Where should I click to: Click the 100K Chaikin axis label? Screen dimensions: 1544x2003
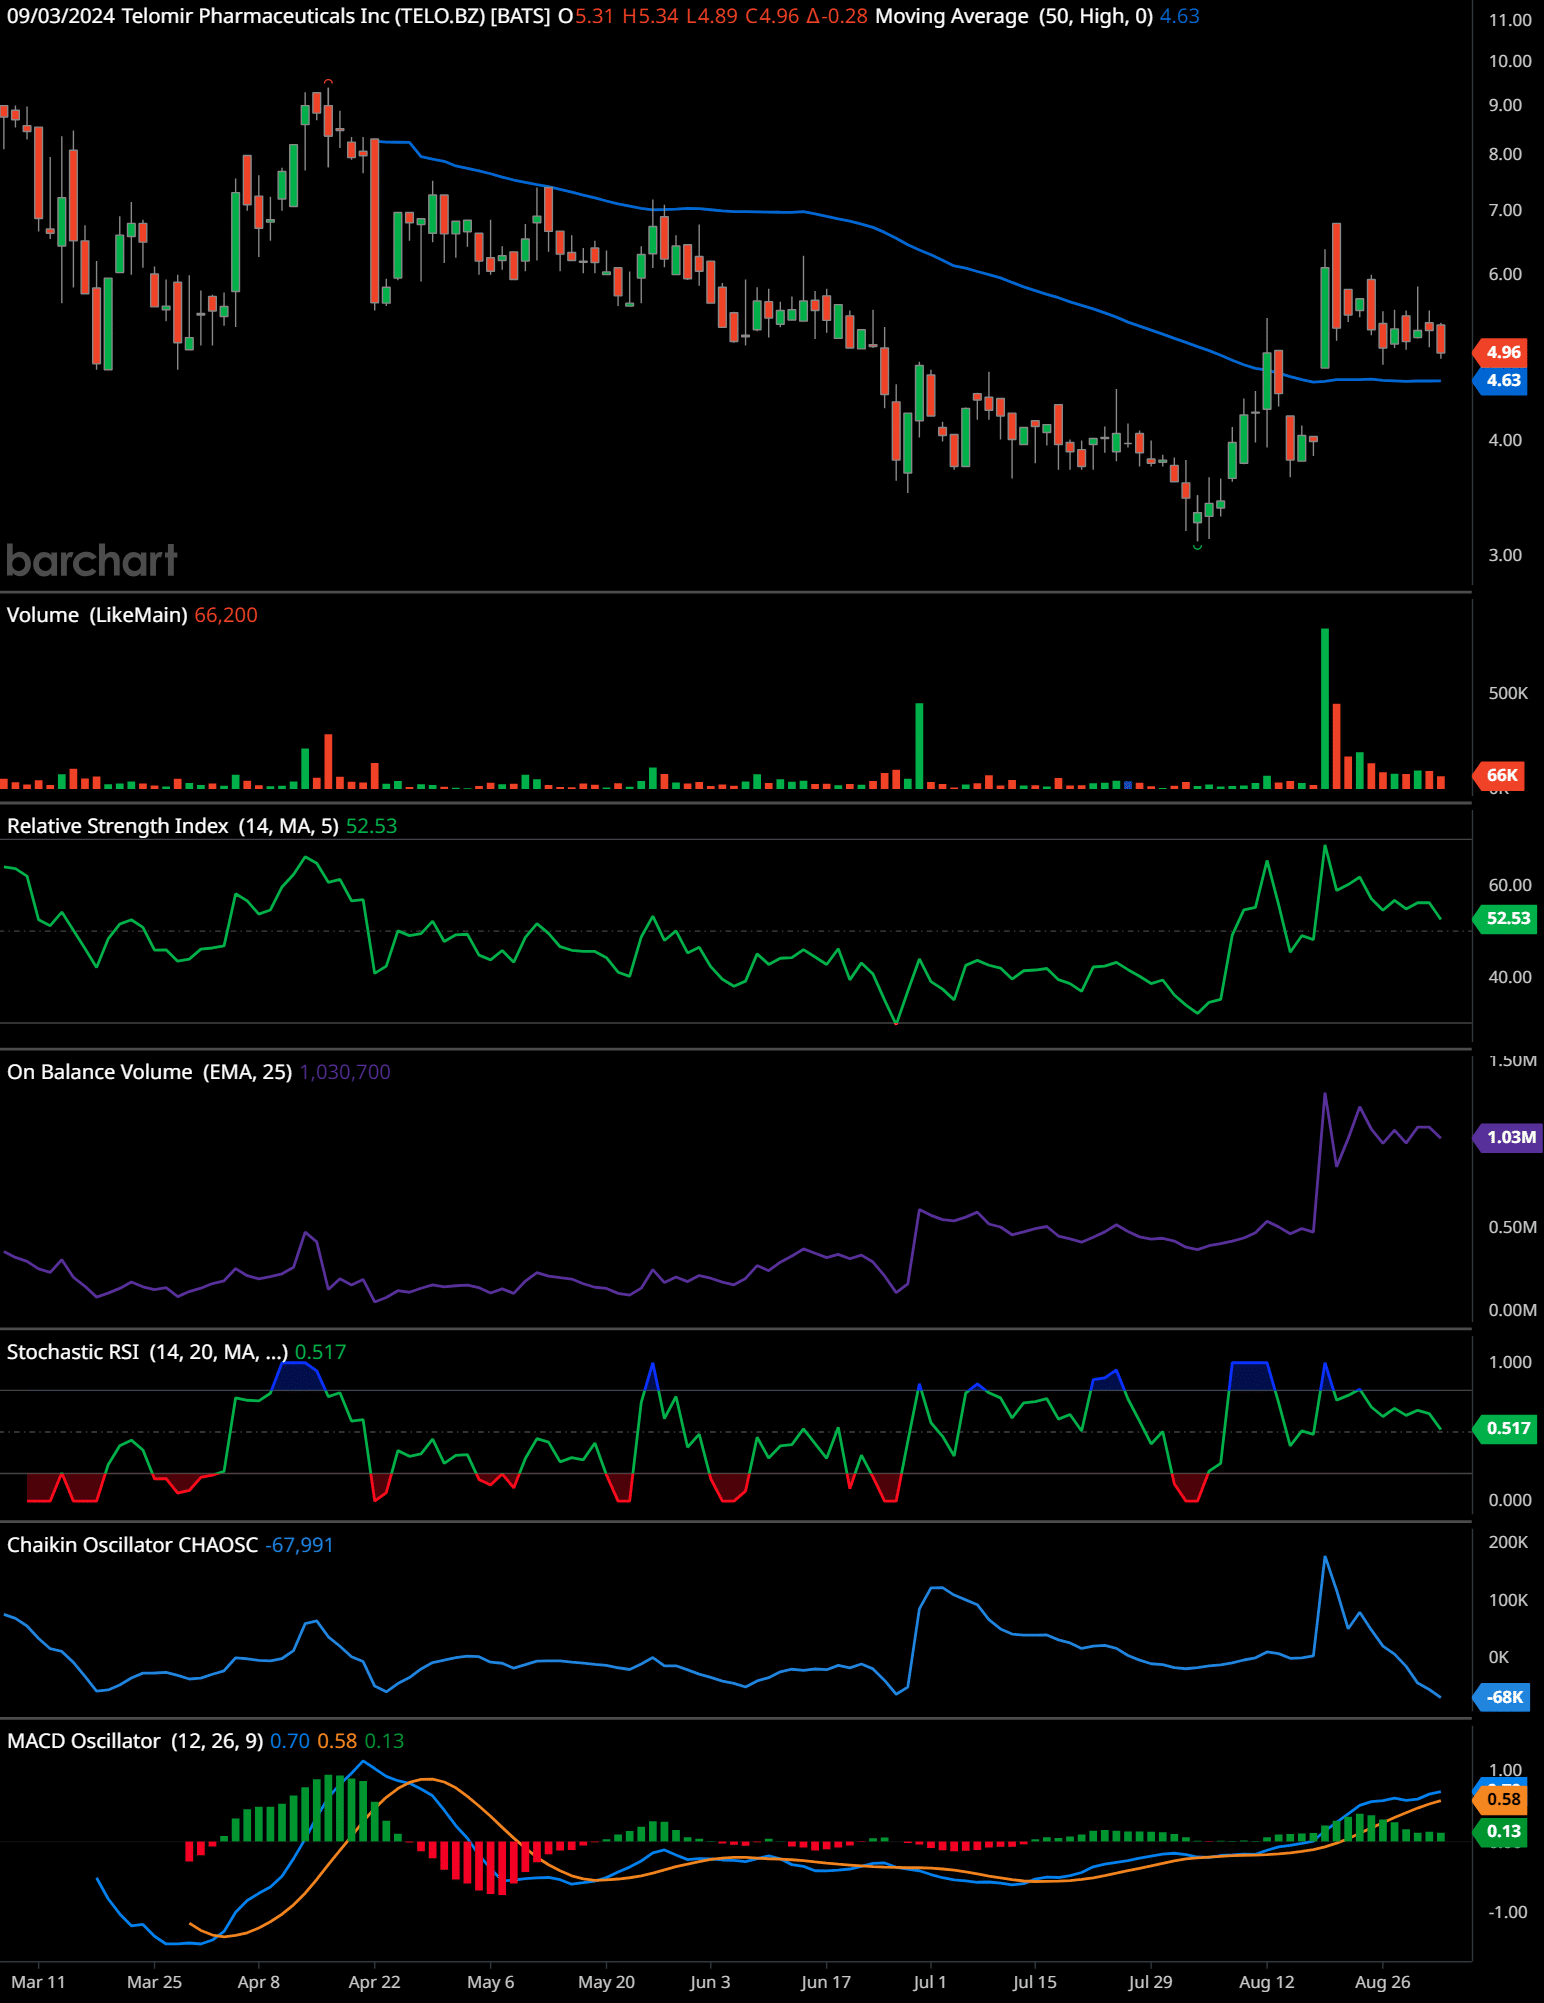coord(1508,1600)
